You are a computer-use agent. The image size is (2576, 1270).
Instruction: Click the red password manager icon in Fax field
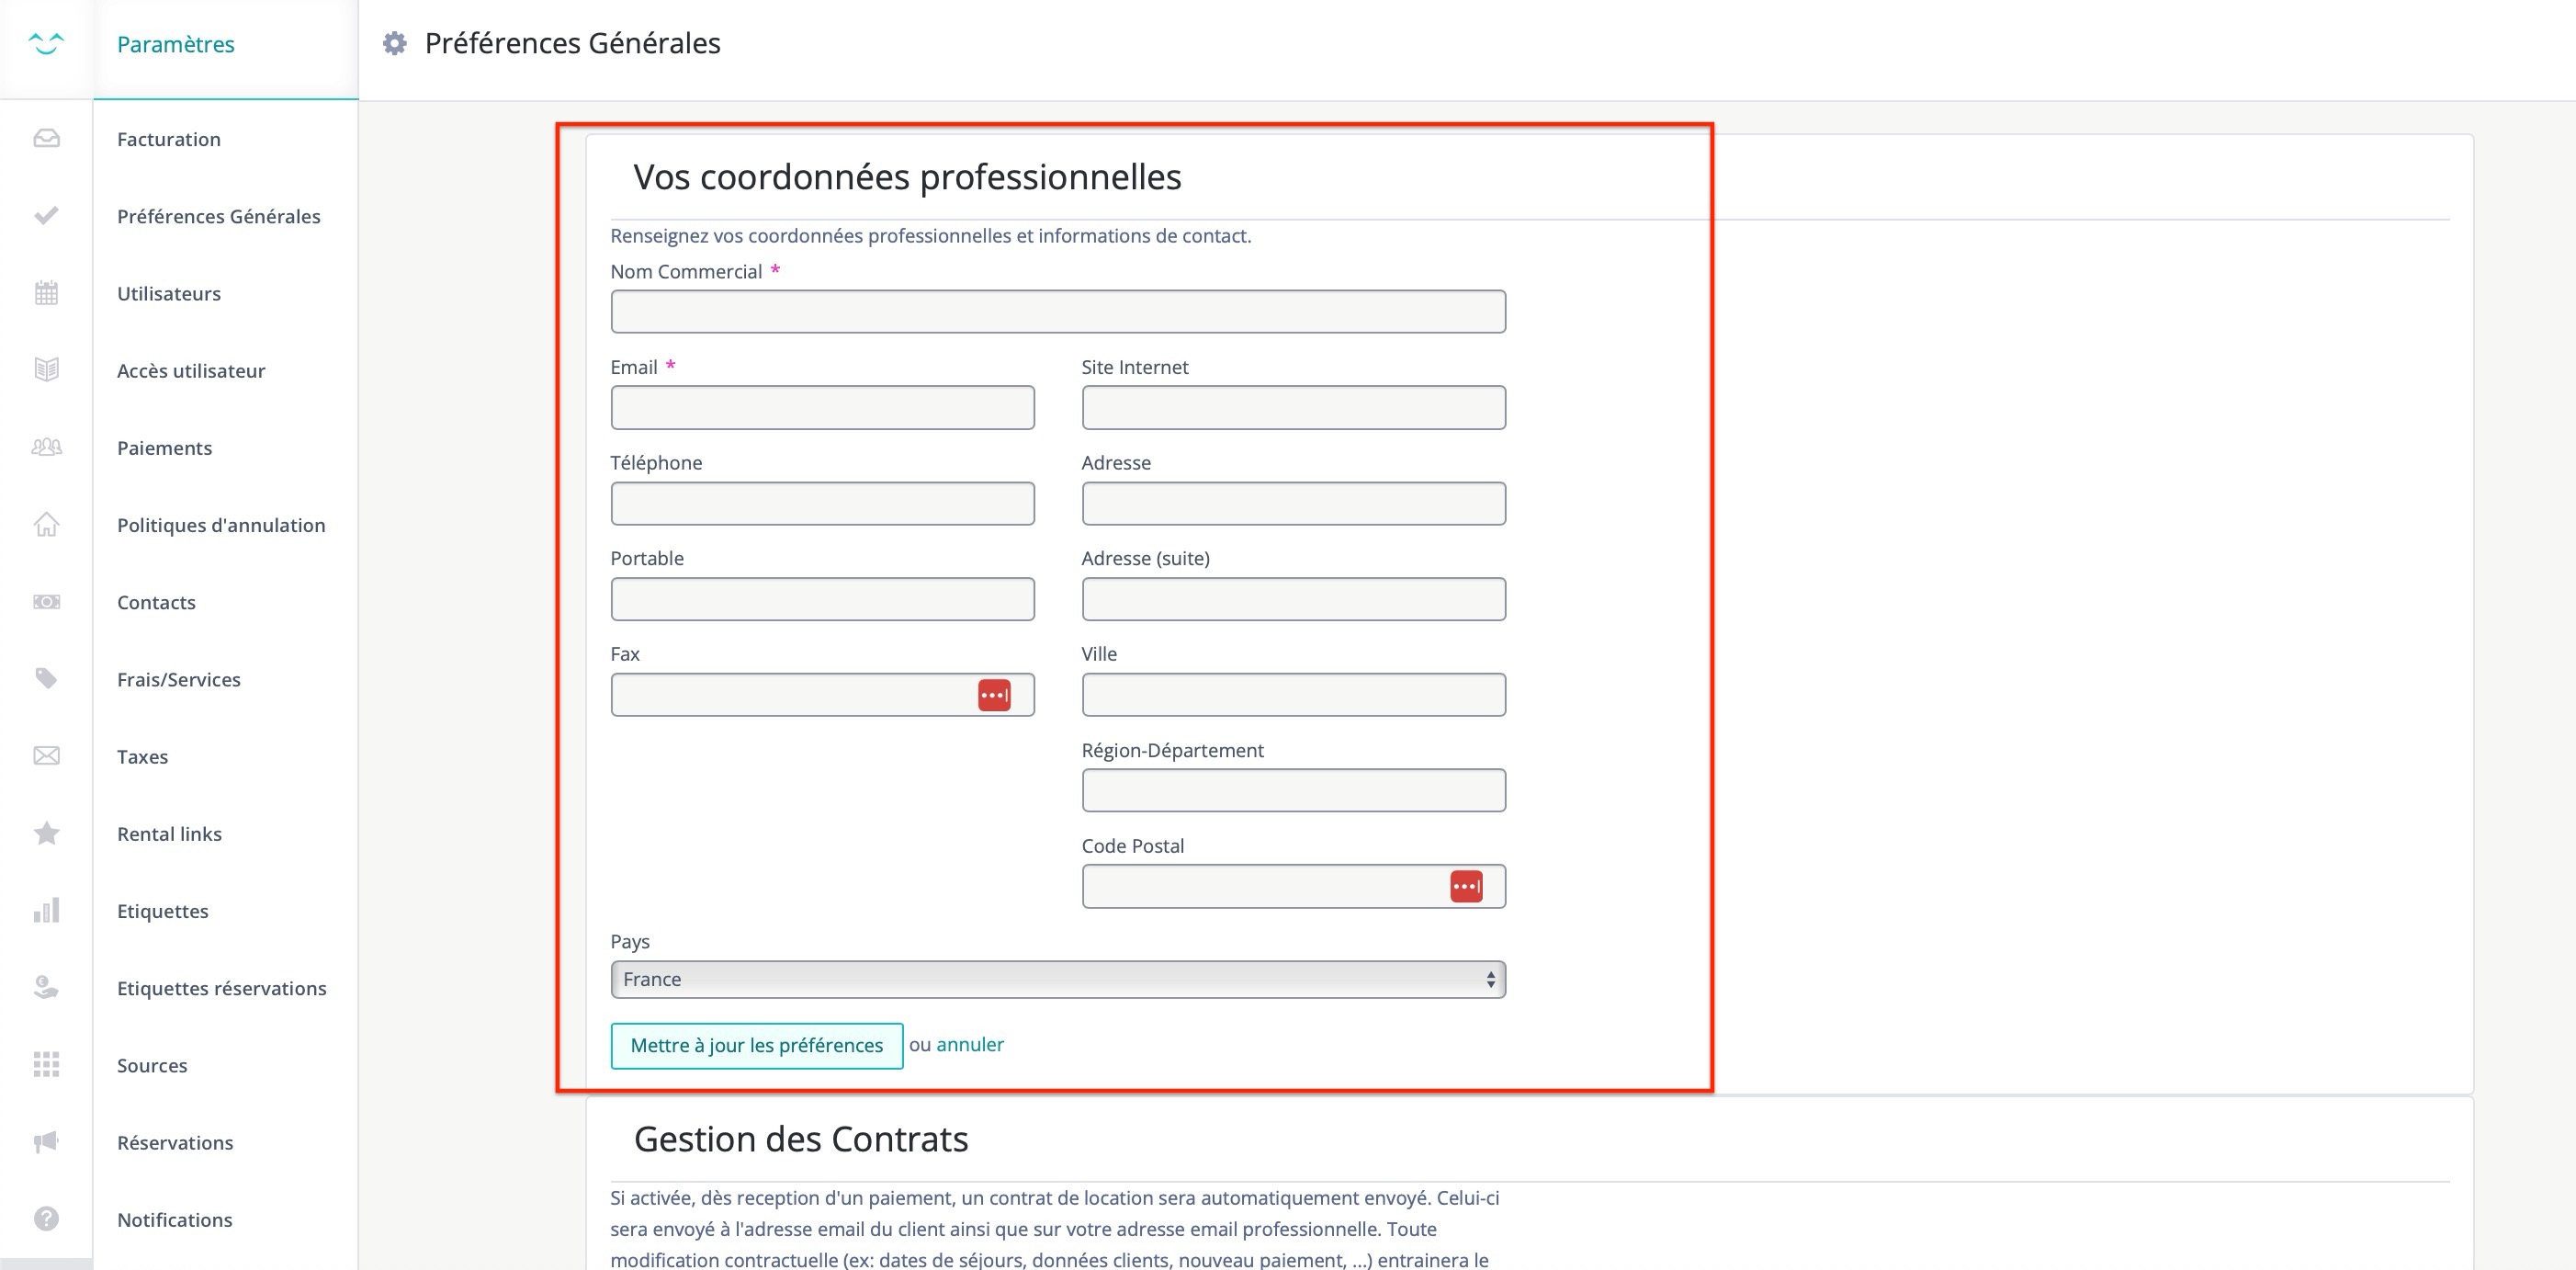coord(993,695)
